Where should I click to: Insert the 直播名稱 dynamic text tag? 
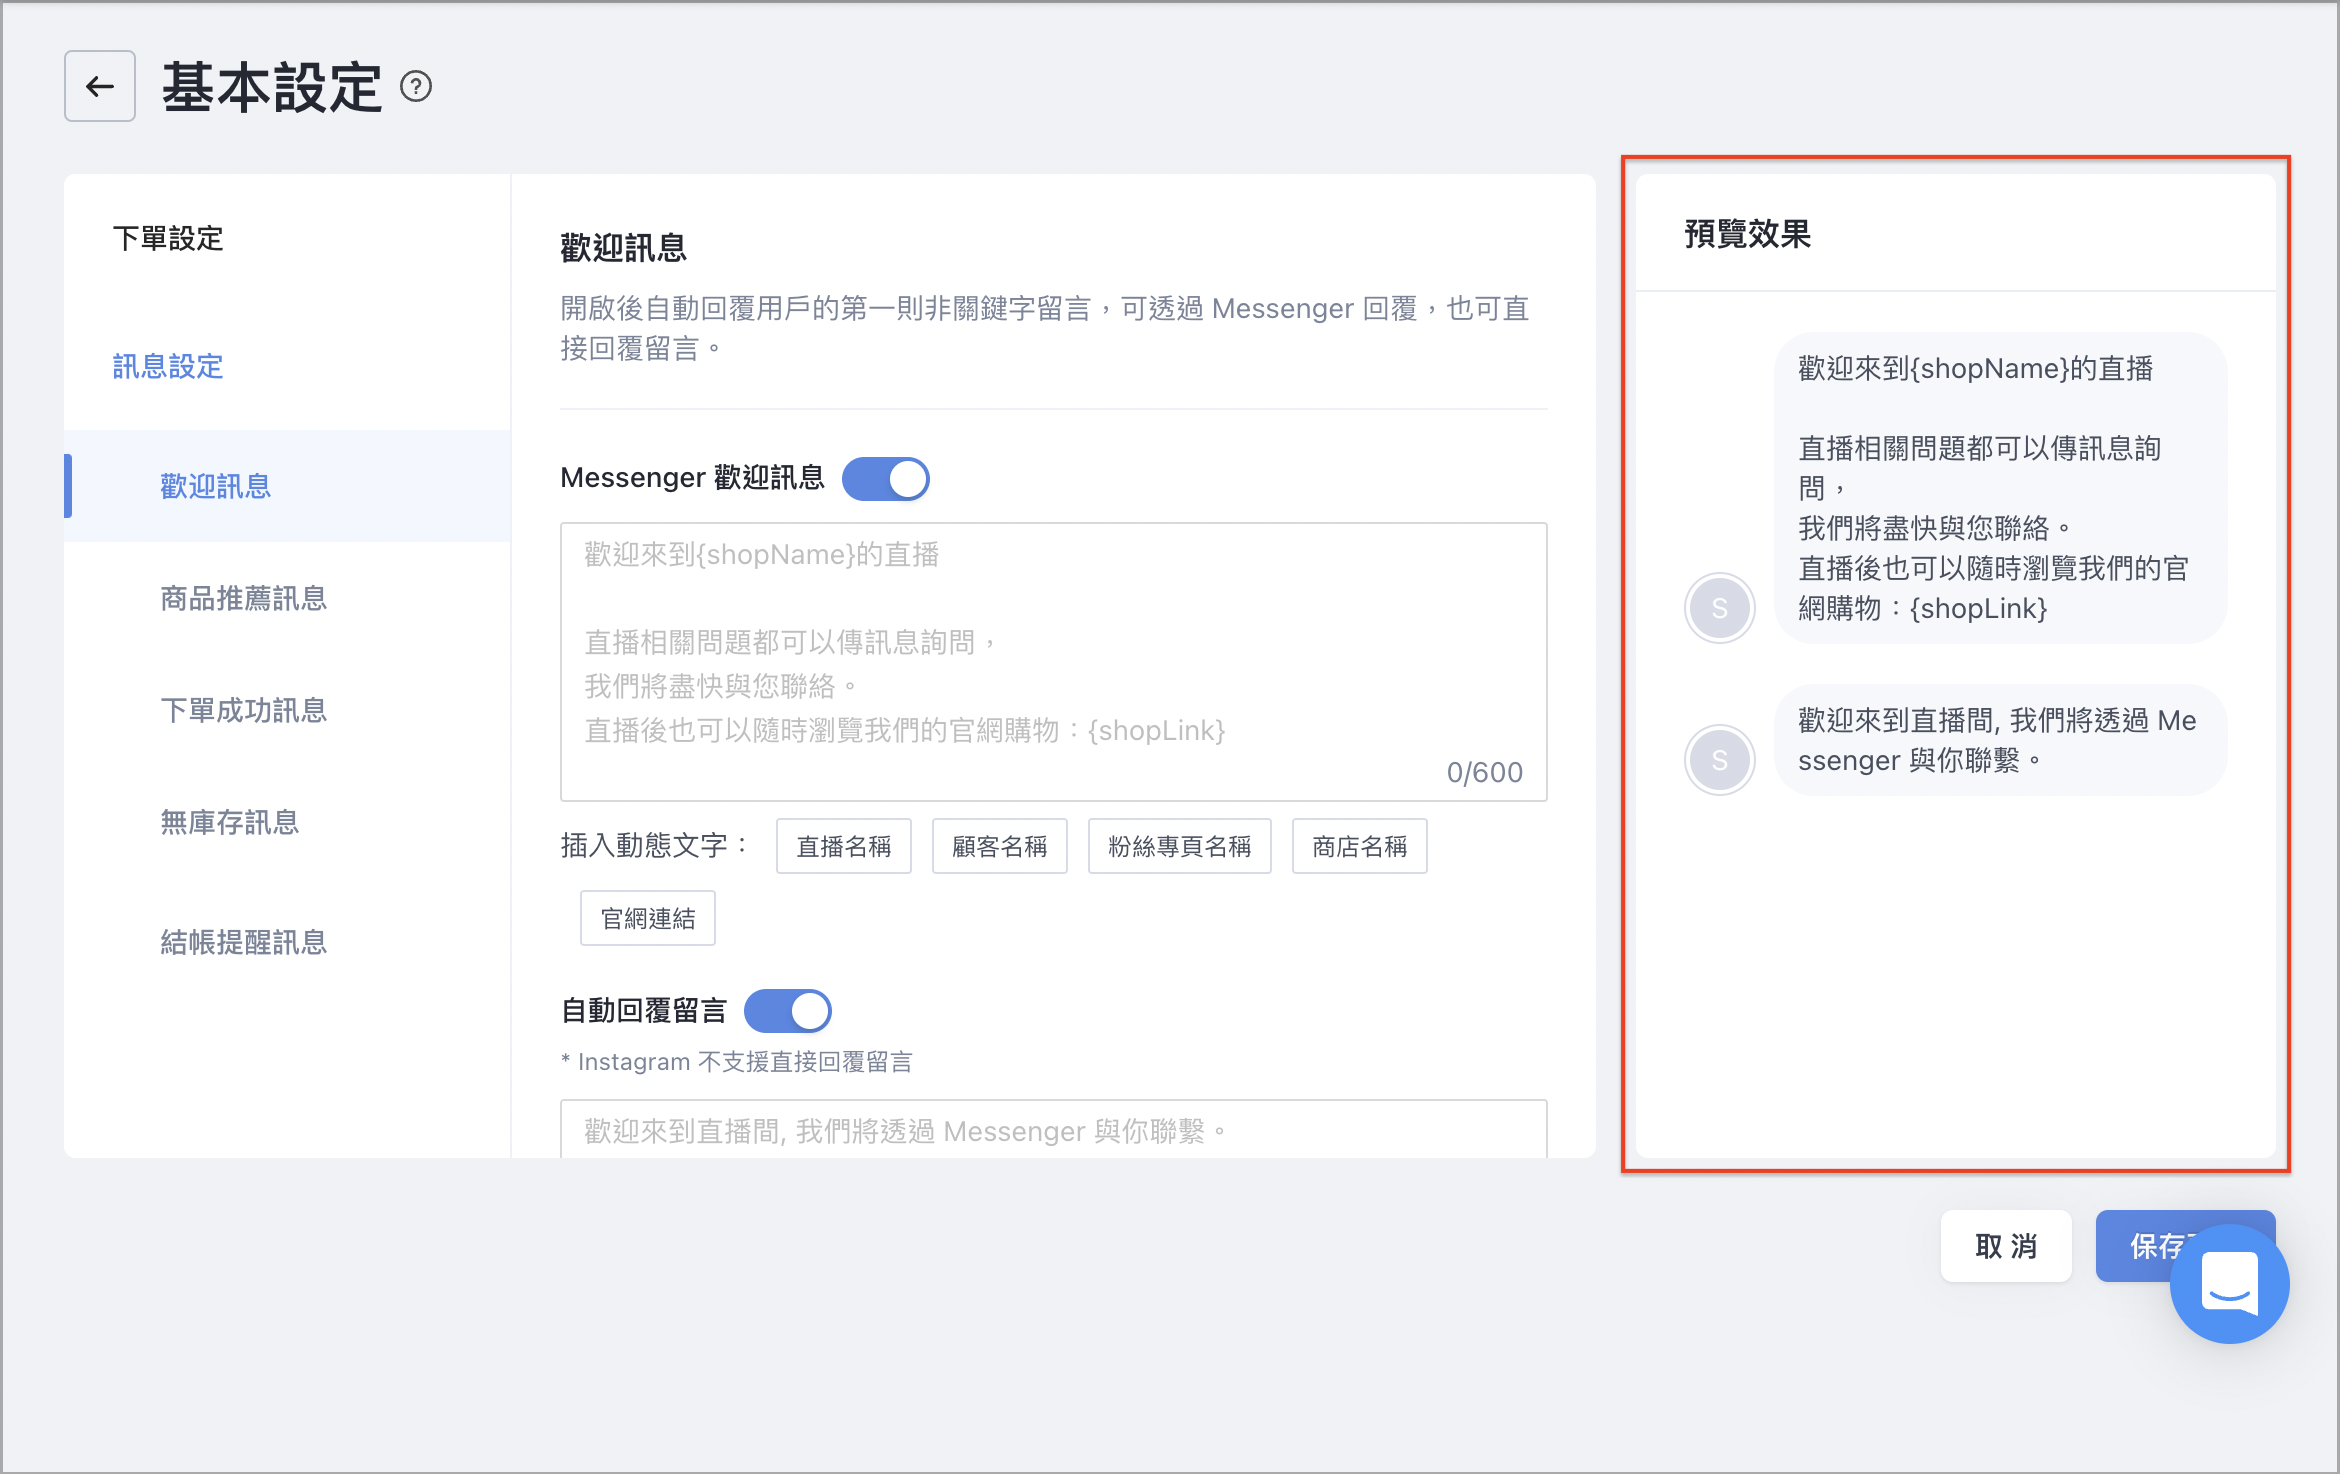tap(843, 847)
